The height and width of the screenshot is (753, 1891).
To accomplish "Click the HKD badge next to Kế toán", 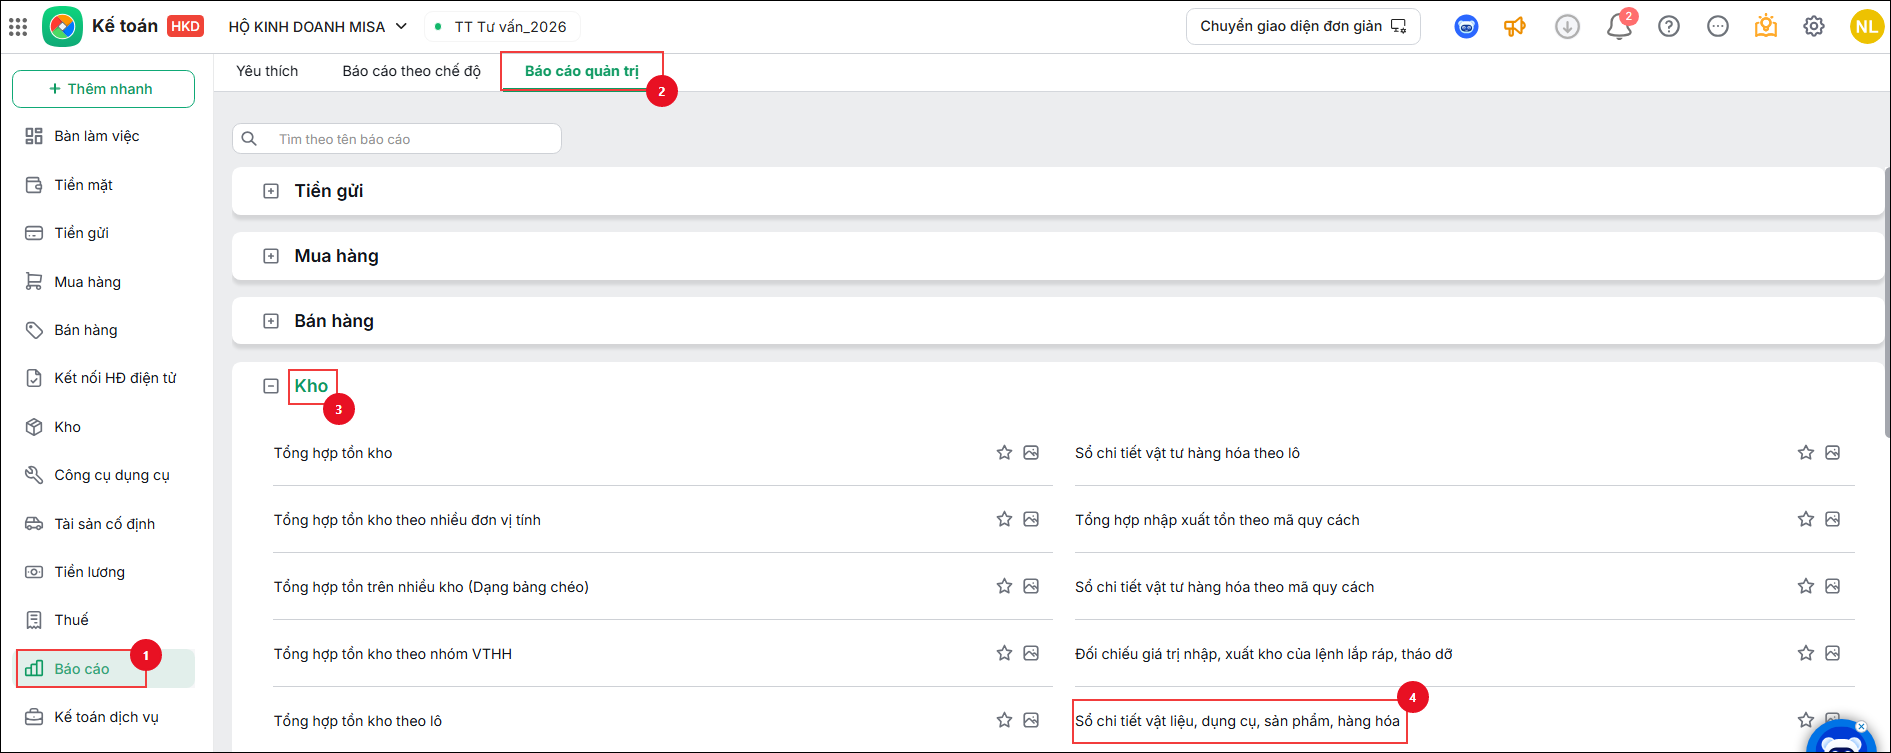I will pos(185,27).
